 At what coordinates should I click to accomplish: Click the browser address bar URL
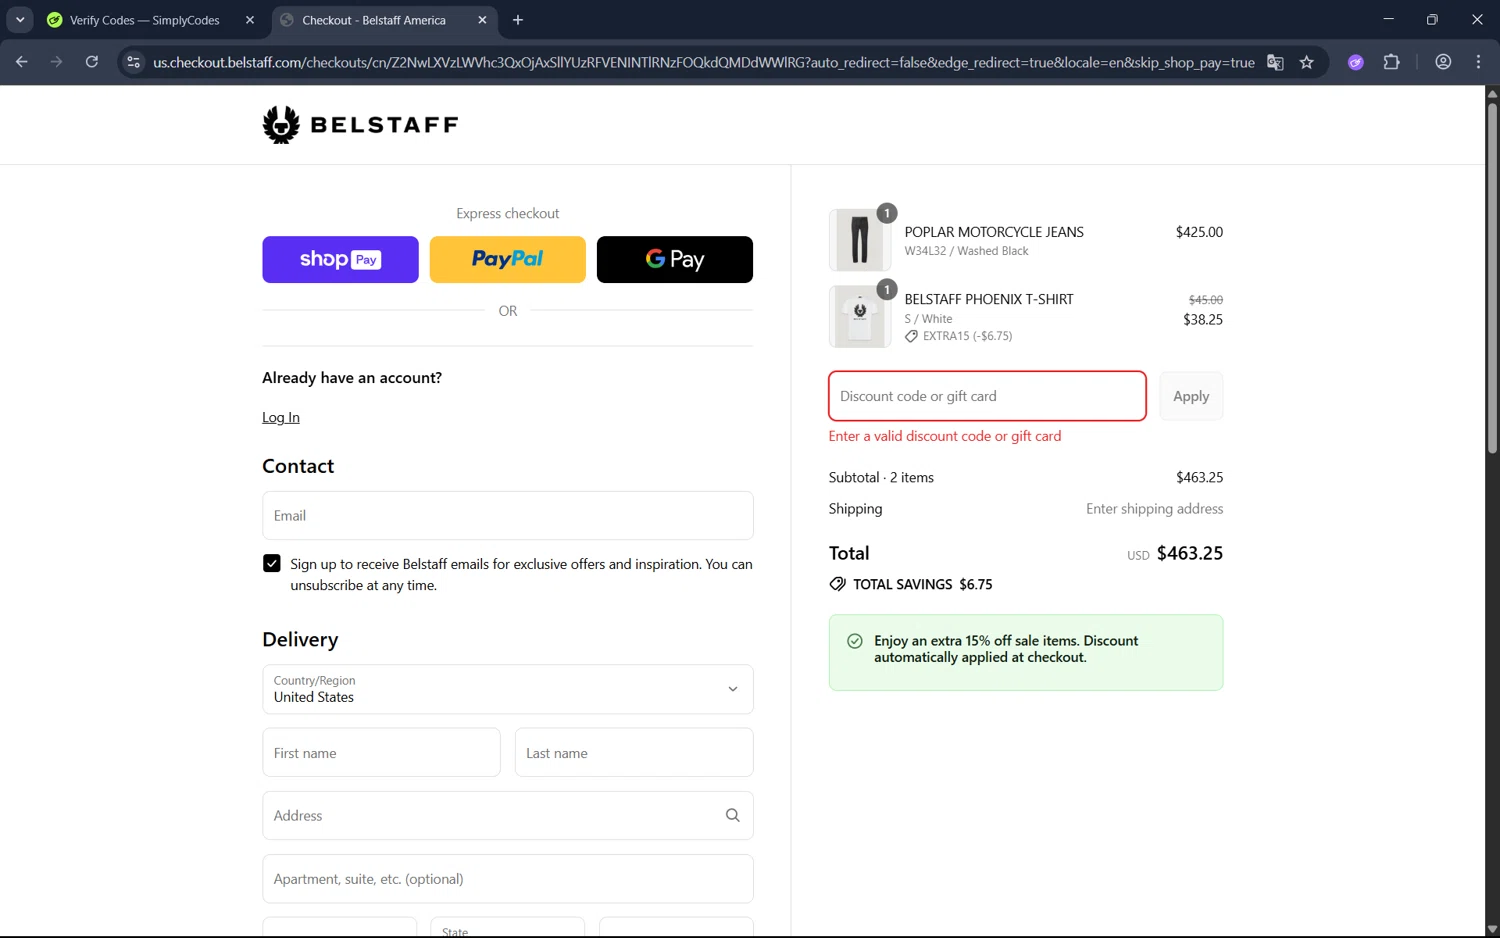click(703, 62)
